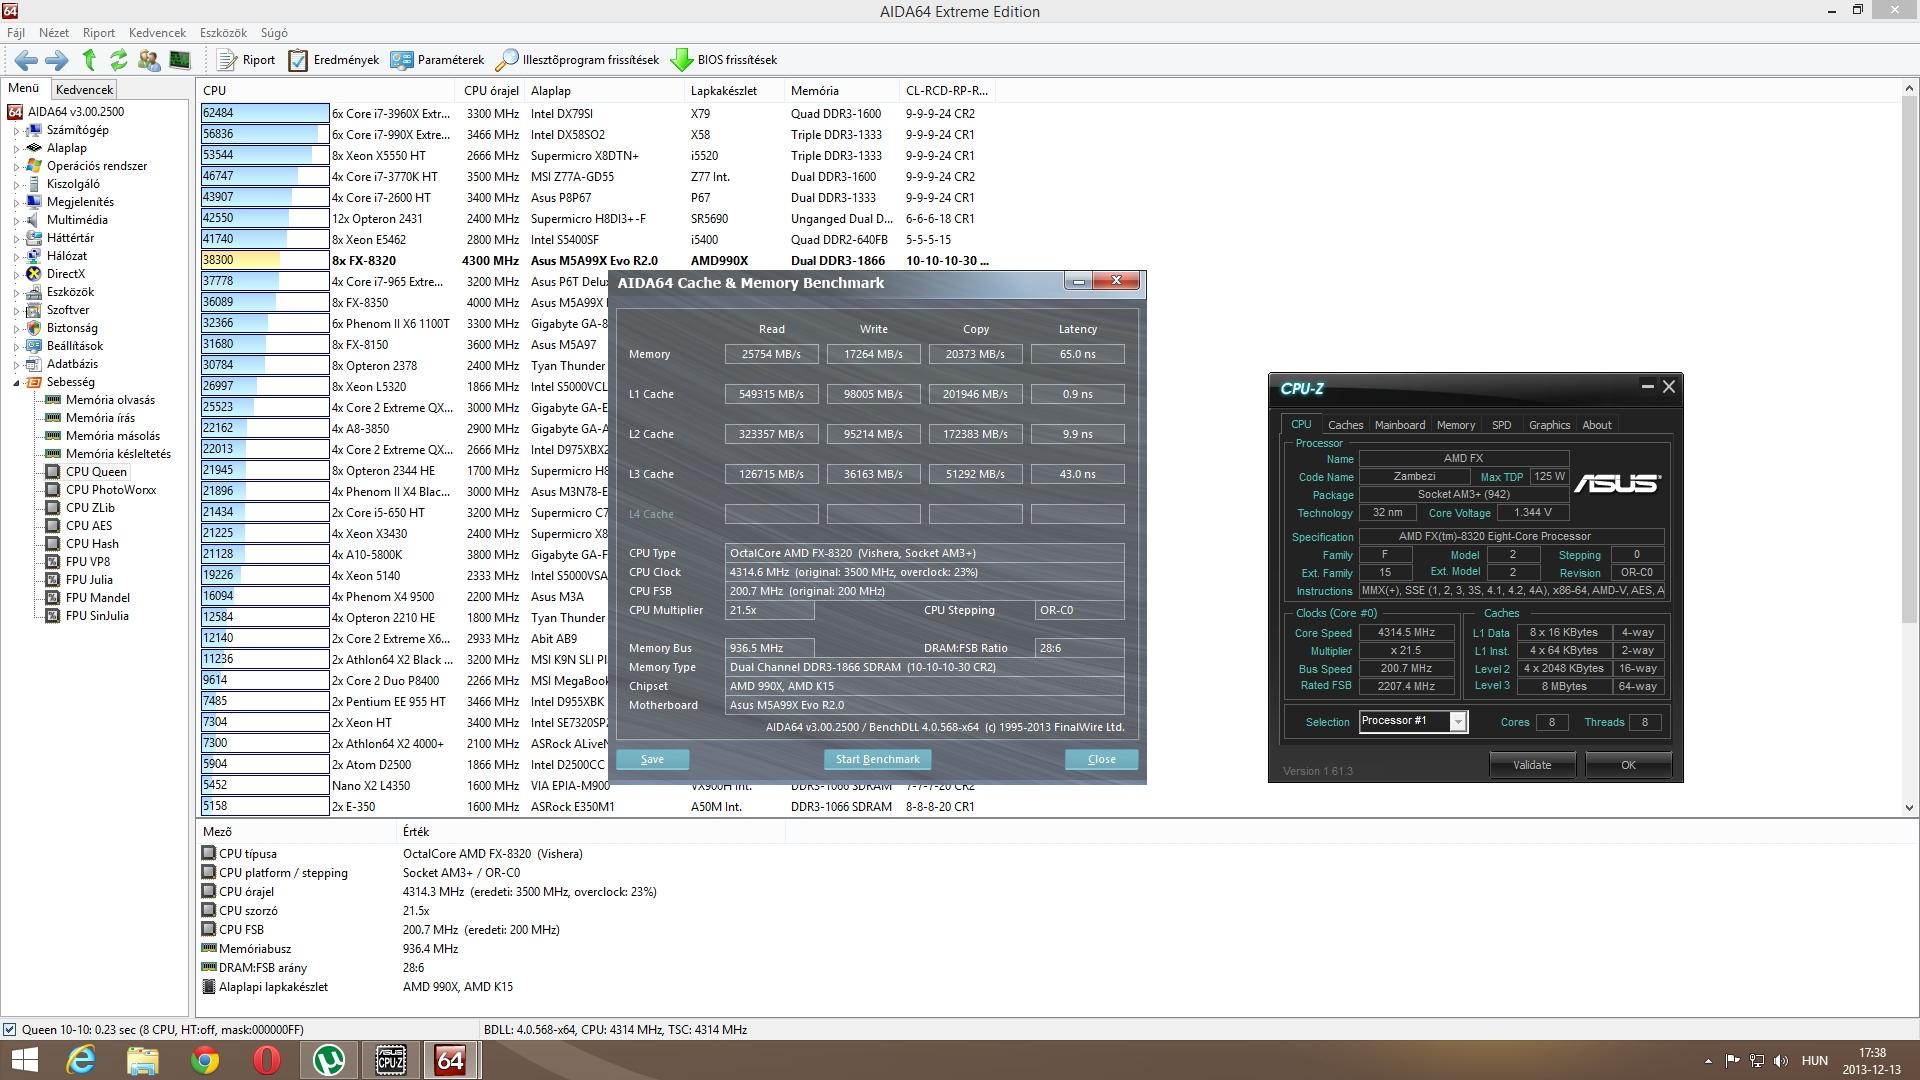1920x1080 pixels.
Task: Expand the Megjelenítés tree node
Action: tap(16, 202)
